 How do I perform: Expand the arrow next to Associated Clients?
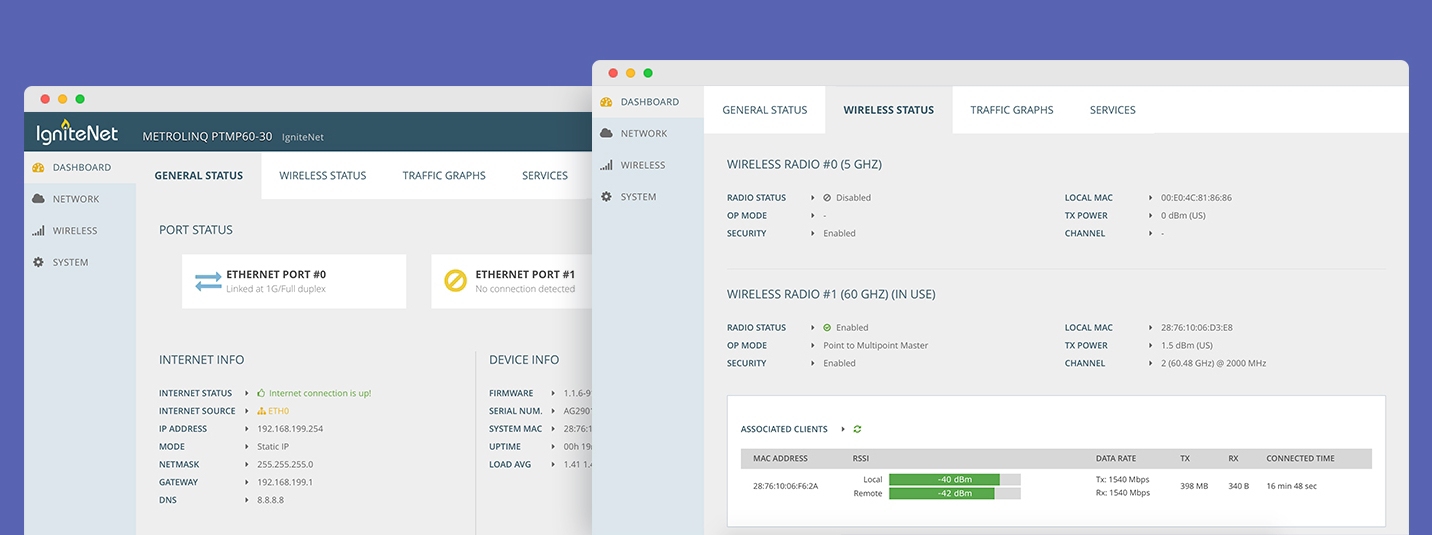tap(843, 429)
